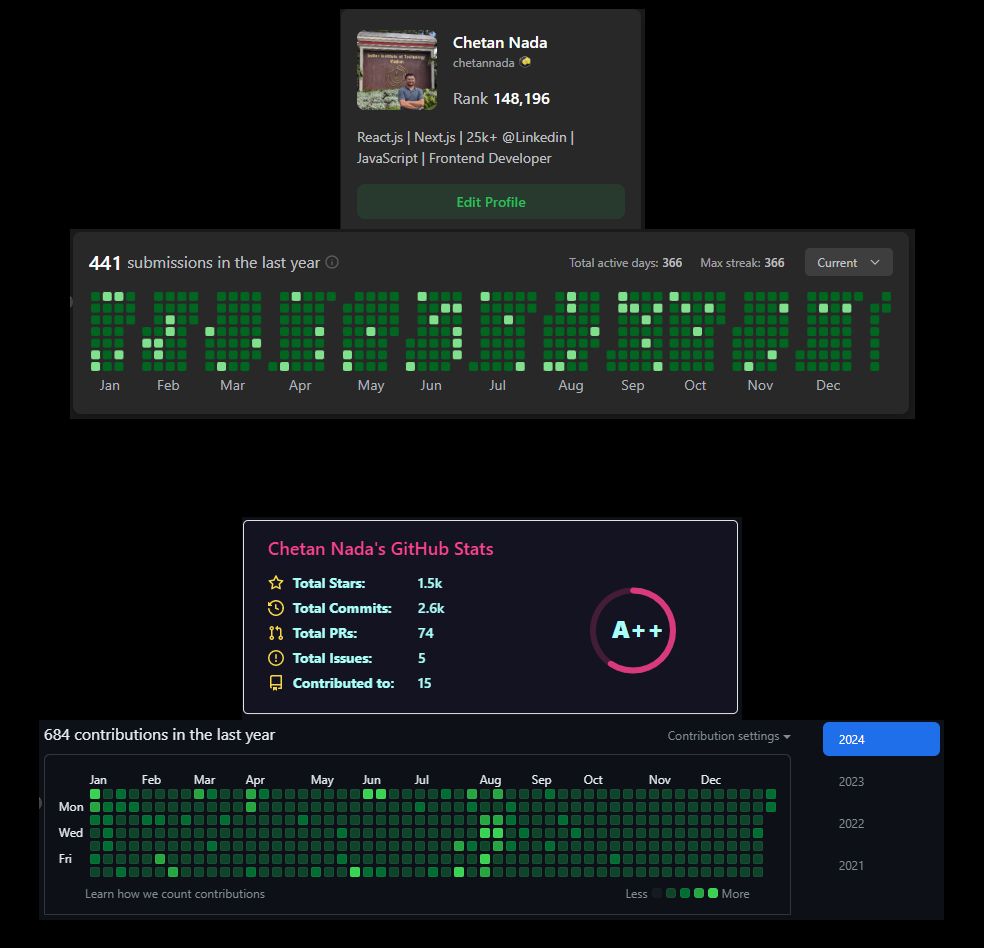Click the chetannada username

click(484, 63)
